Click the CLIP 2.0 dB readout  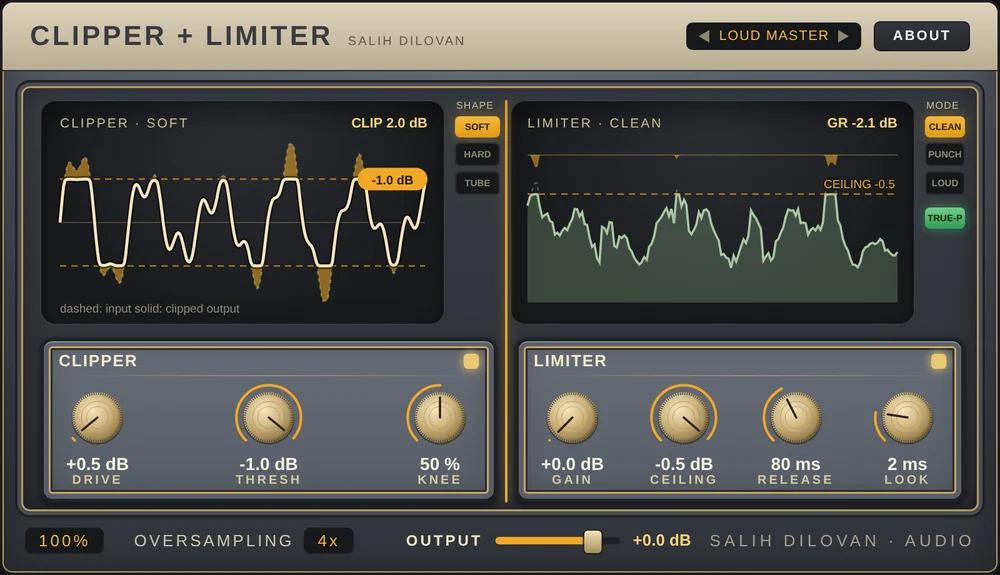point(389,123)
